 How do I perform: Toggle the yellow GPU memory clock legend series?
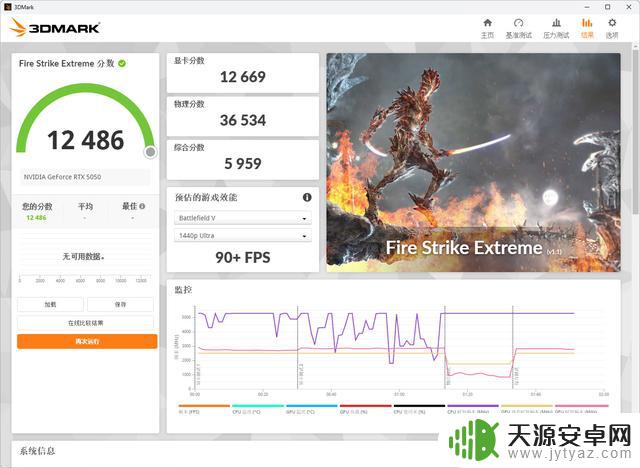[x=527, y=409]
